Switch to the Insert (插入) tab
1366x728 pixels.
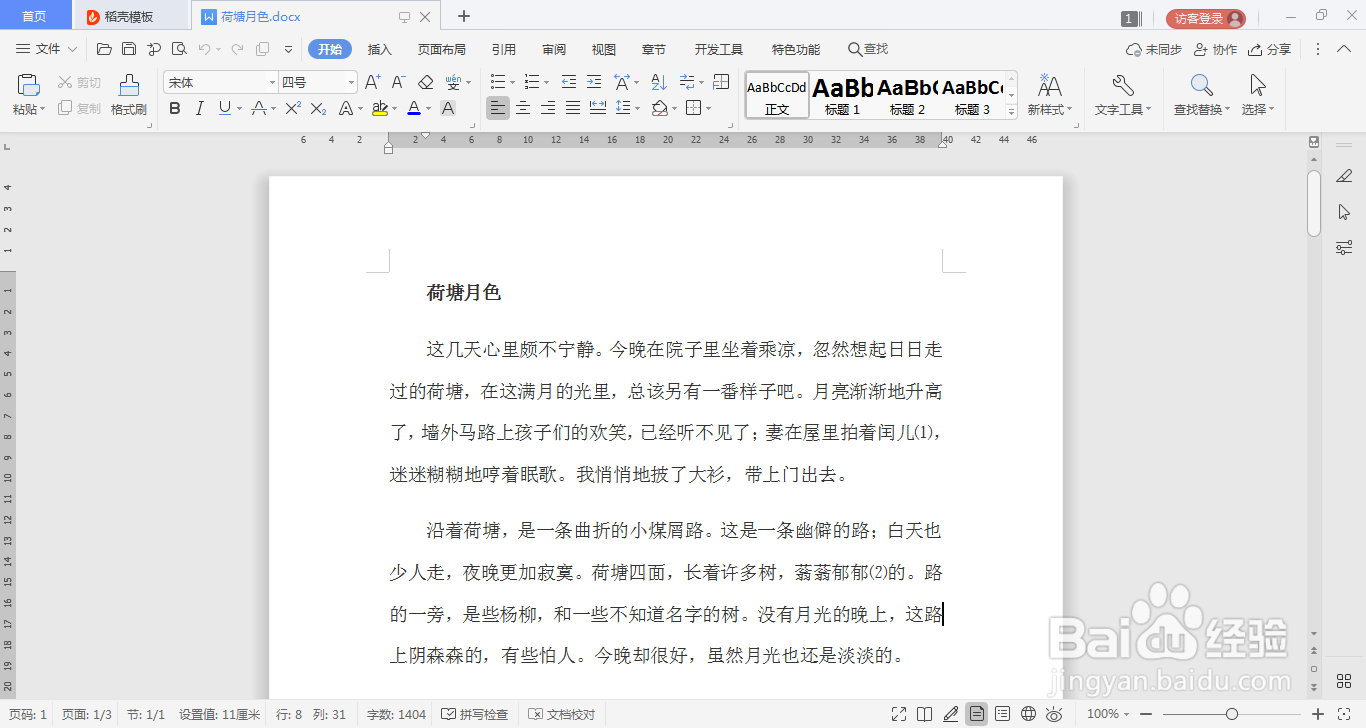click(x=380, y=49)
